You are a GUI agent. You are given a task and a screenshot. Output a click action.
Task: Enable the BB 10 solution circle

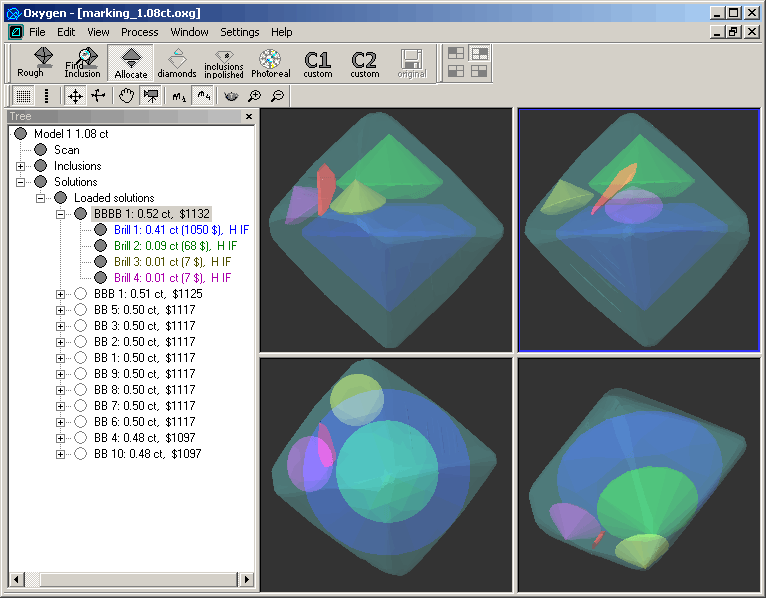pos(81,454)
